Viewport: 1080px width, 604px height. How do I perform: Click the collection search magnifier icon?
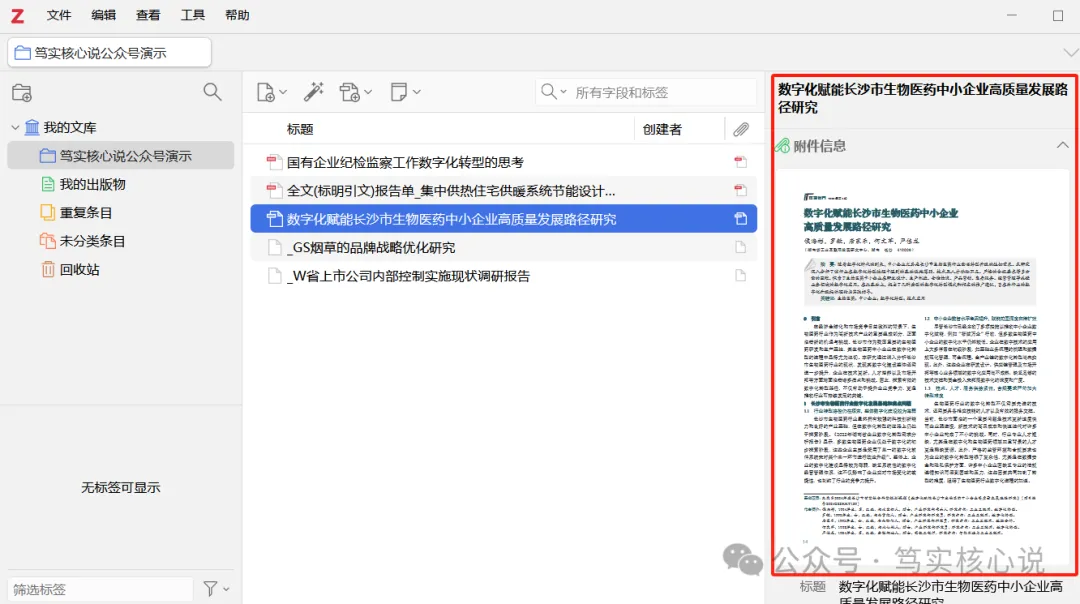(x=212, y=92)
